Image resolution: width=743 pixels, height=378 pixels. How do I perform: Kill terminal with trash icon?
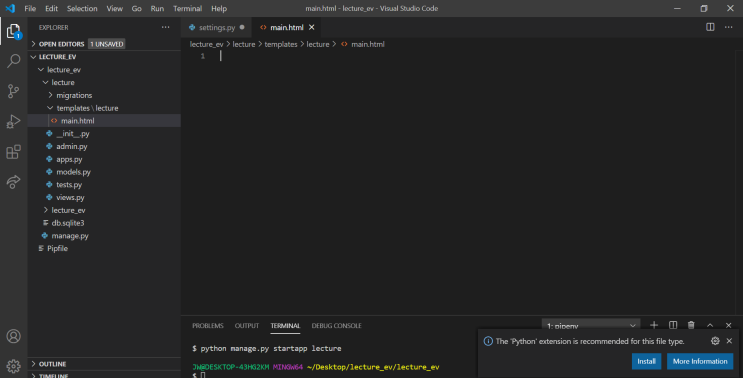coord(691,325)
